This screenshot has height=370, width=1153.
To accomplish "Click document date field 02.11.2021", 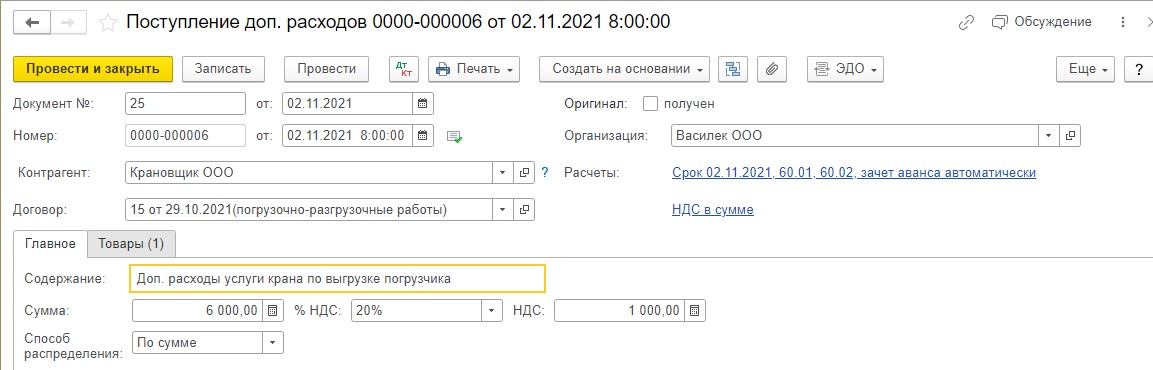I will (347, 104).
